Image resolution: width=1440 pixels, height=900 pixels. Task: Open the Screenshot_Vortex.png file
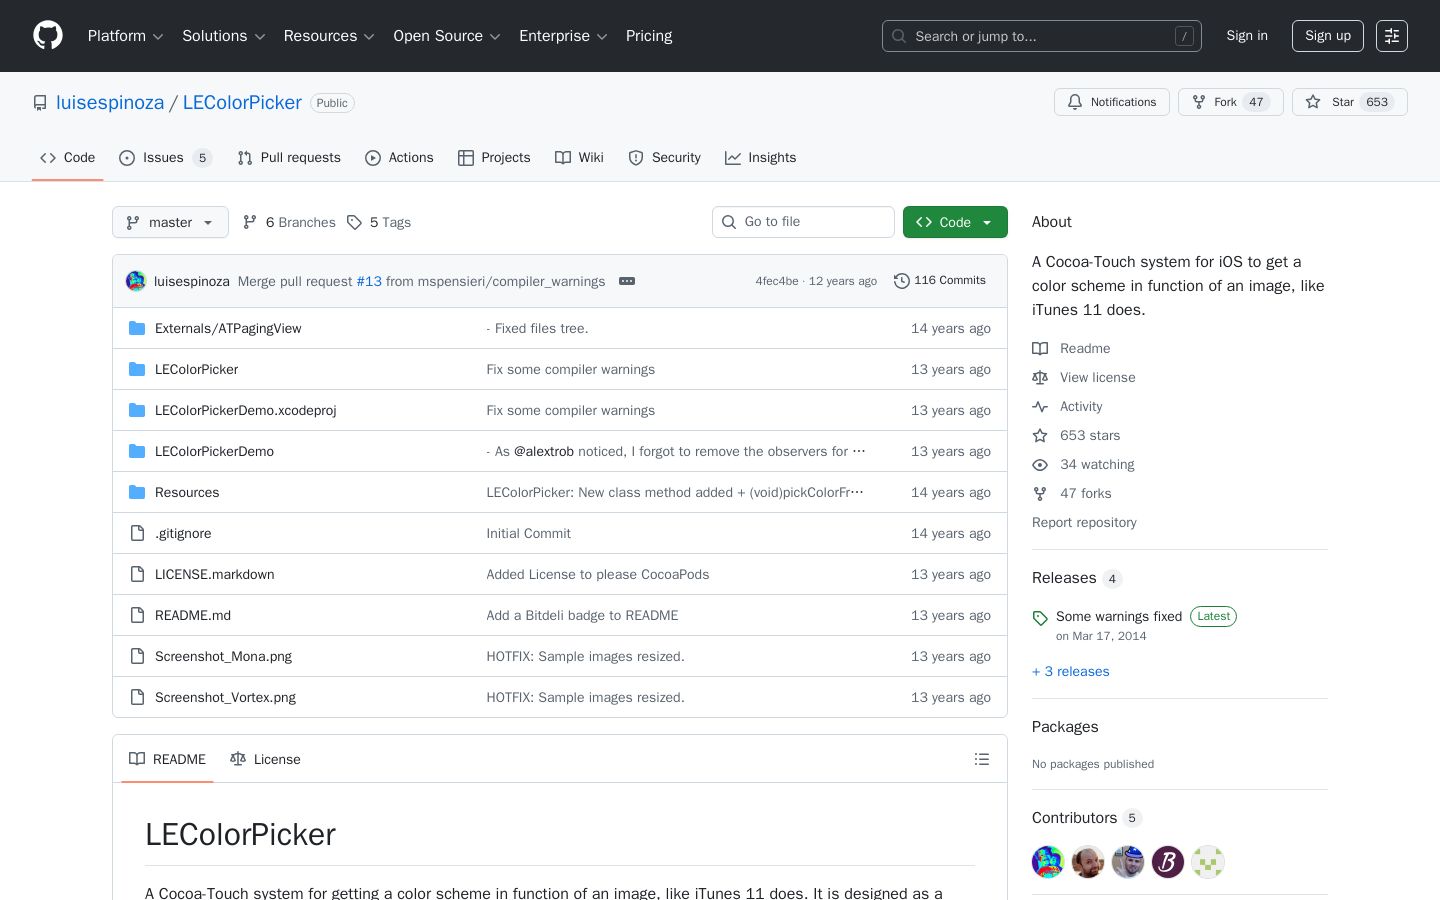tap(225, 698)
